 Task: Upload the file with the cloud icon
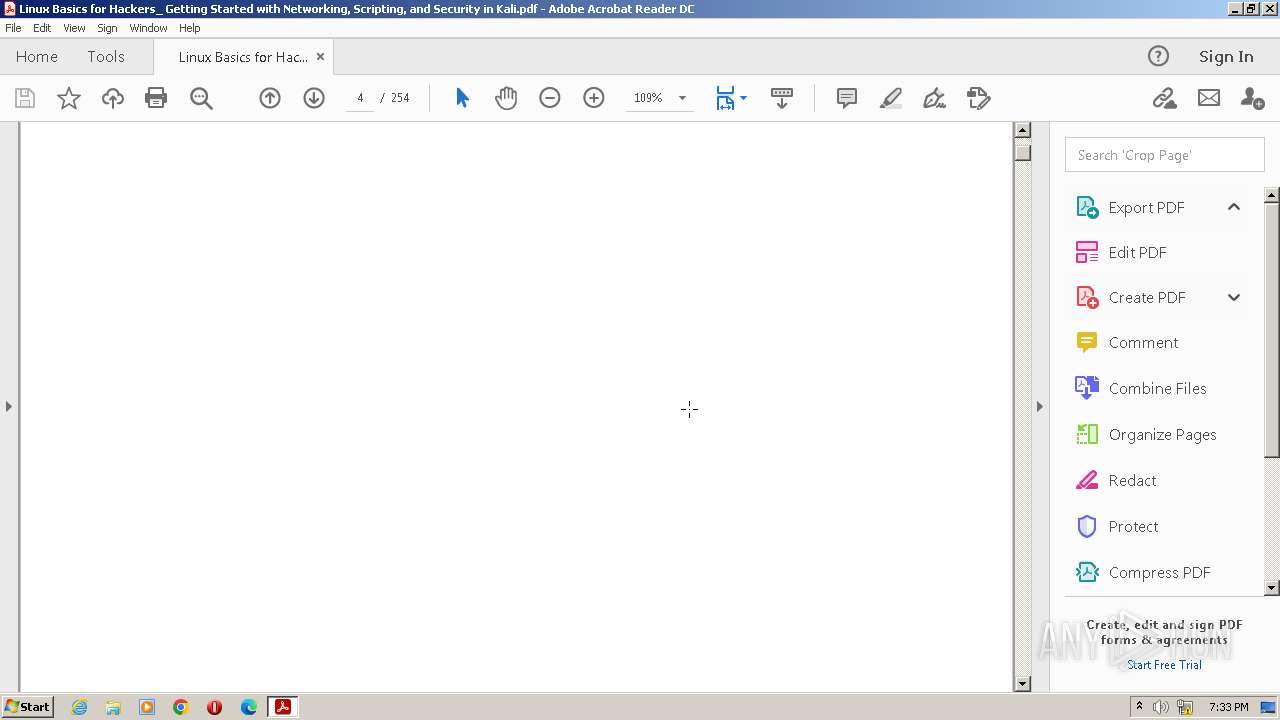tap(113, 98)
